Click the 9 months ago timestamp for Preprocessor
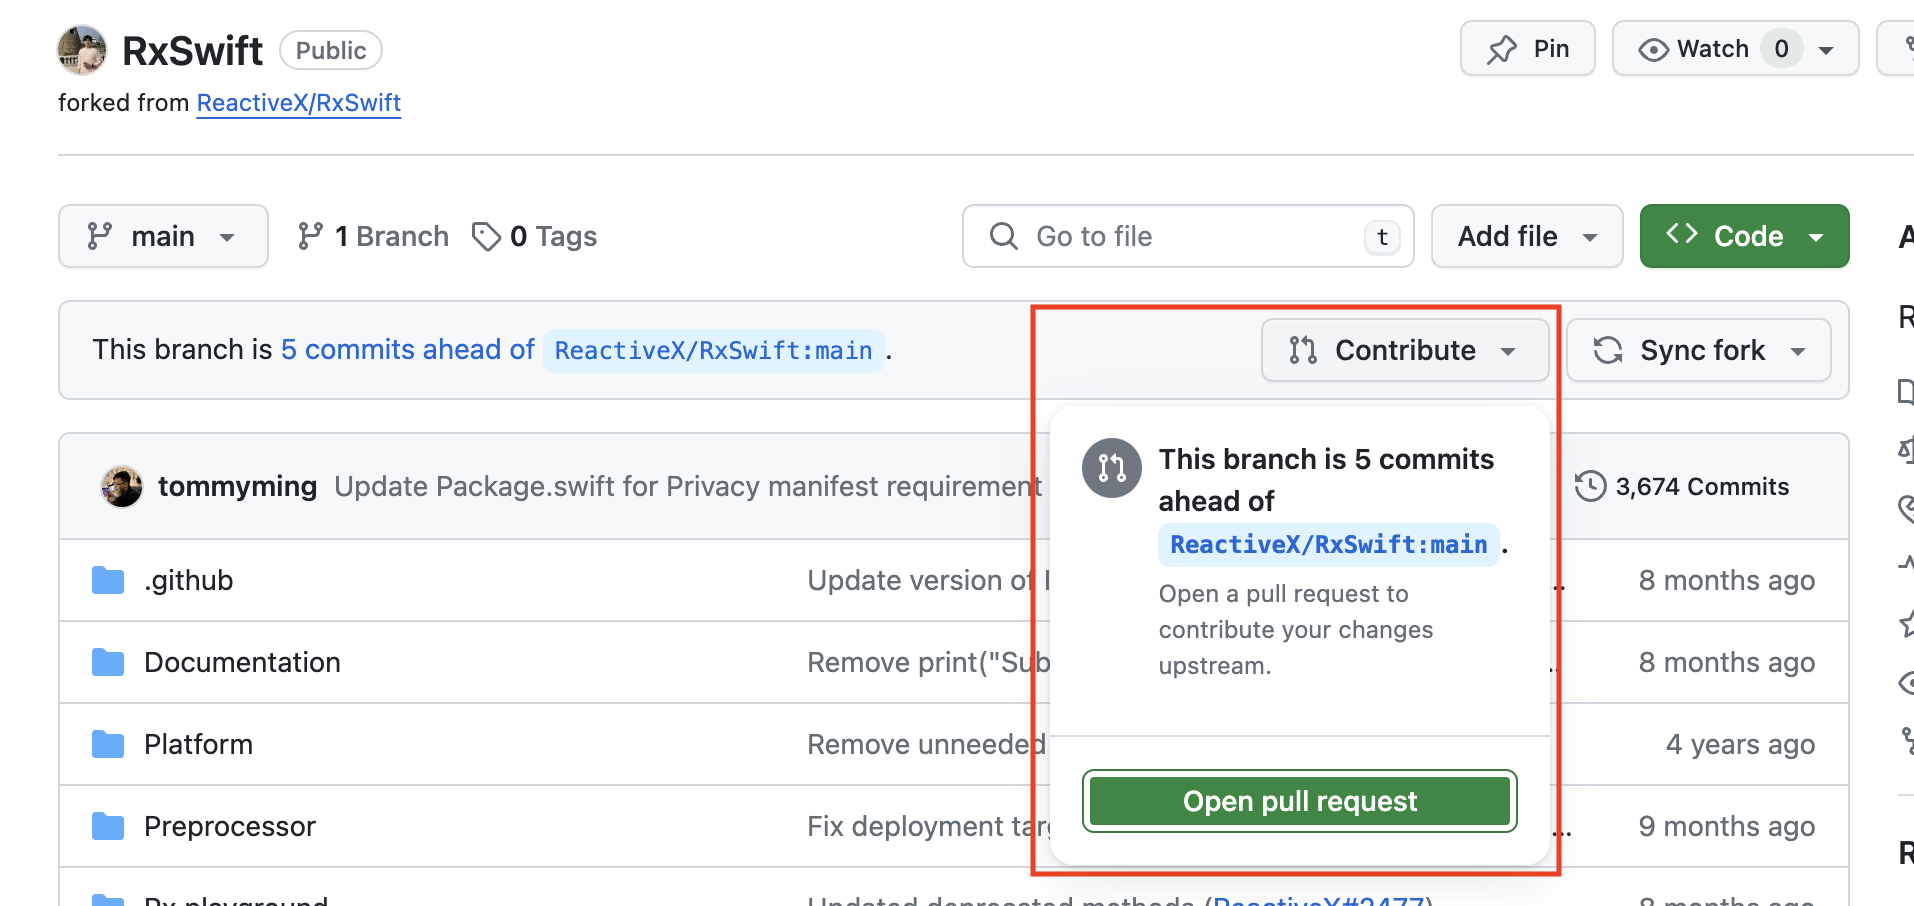This screenshot has width=1914, height=906. (x=1727, y=826)
